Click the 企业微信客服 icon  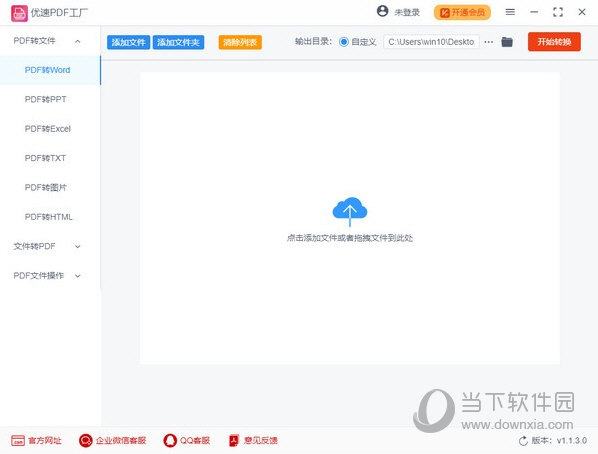click(85, 441)
